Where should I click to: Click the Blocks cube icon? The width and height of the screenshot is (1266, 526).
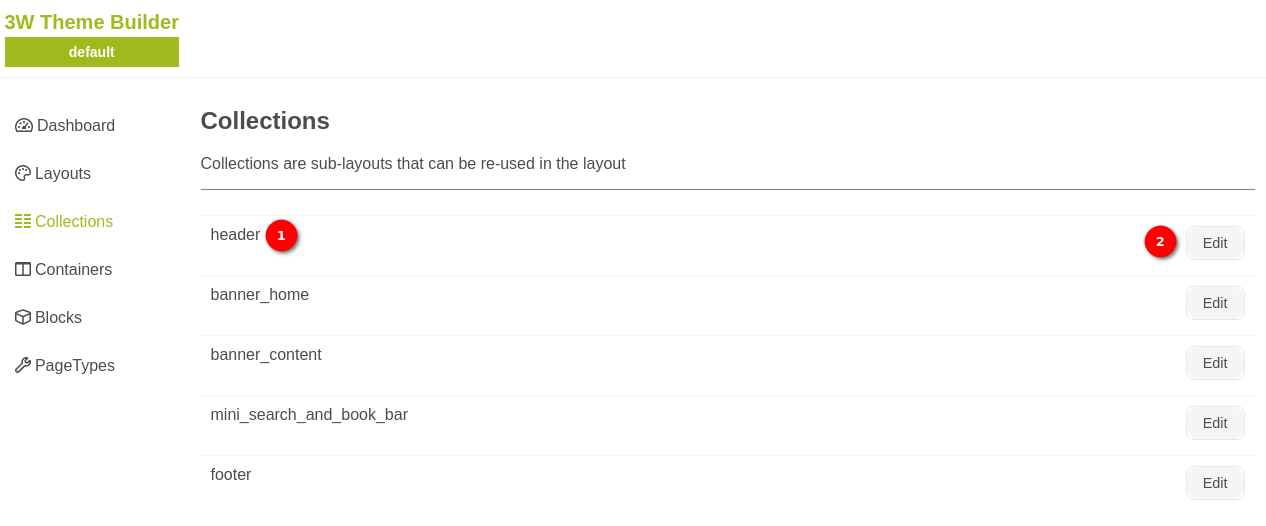[x=23, y=318]
